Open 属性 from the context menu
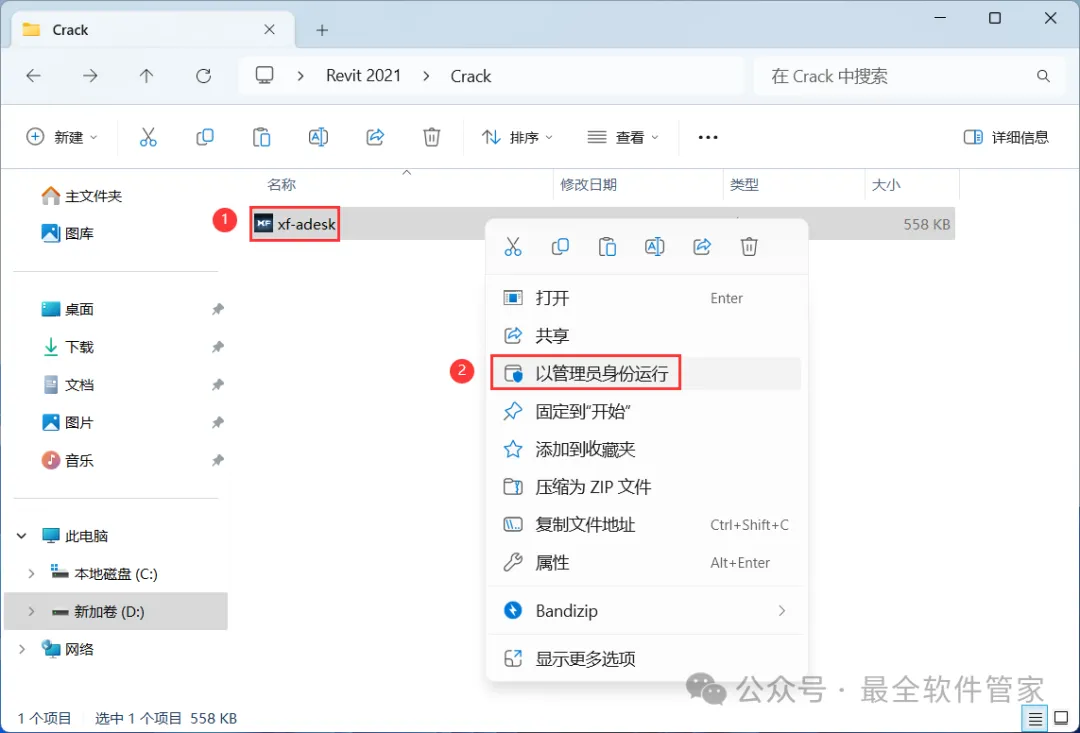This screenshot has height=733, width=1080. pos(645,562)
